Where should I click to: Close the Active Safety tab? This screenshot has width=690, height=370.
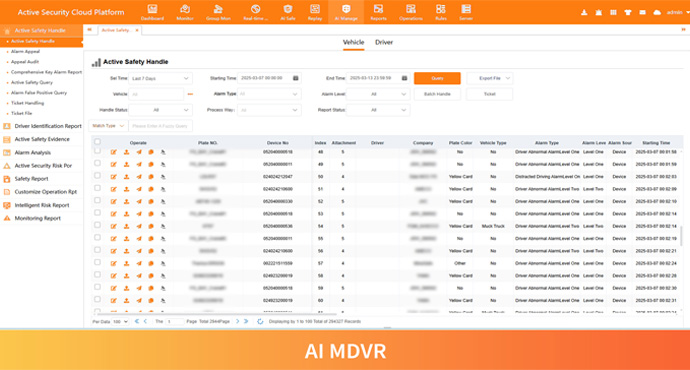[137, 30]
